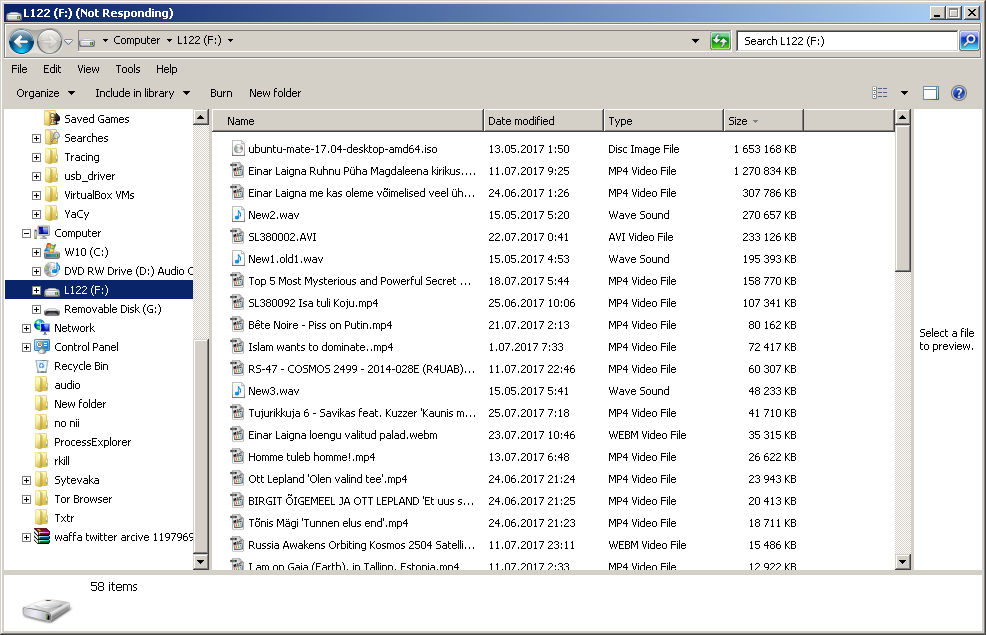
Task: Click the Back navigation arrow button
Action: (x=21, y=41)
